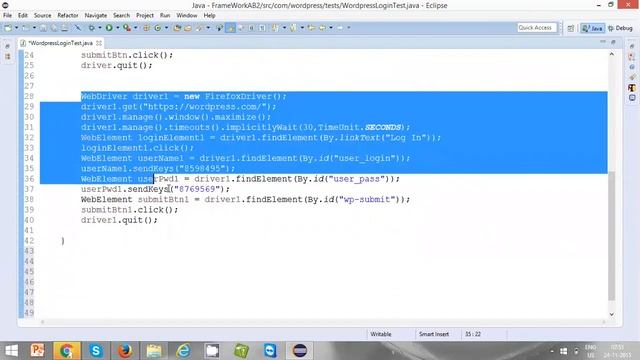
Task: Open the Windows Start button
Action: click(x=11, y=351)
